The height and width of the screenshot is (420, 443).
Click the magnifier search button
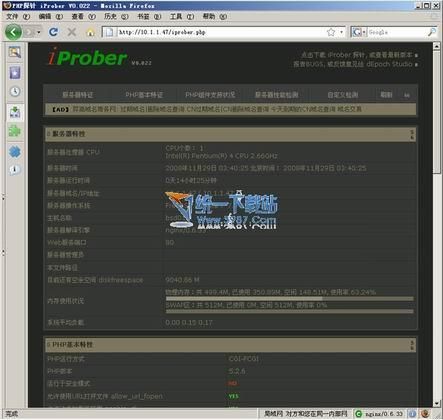pos(432,32)
